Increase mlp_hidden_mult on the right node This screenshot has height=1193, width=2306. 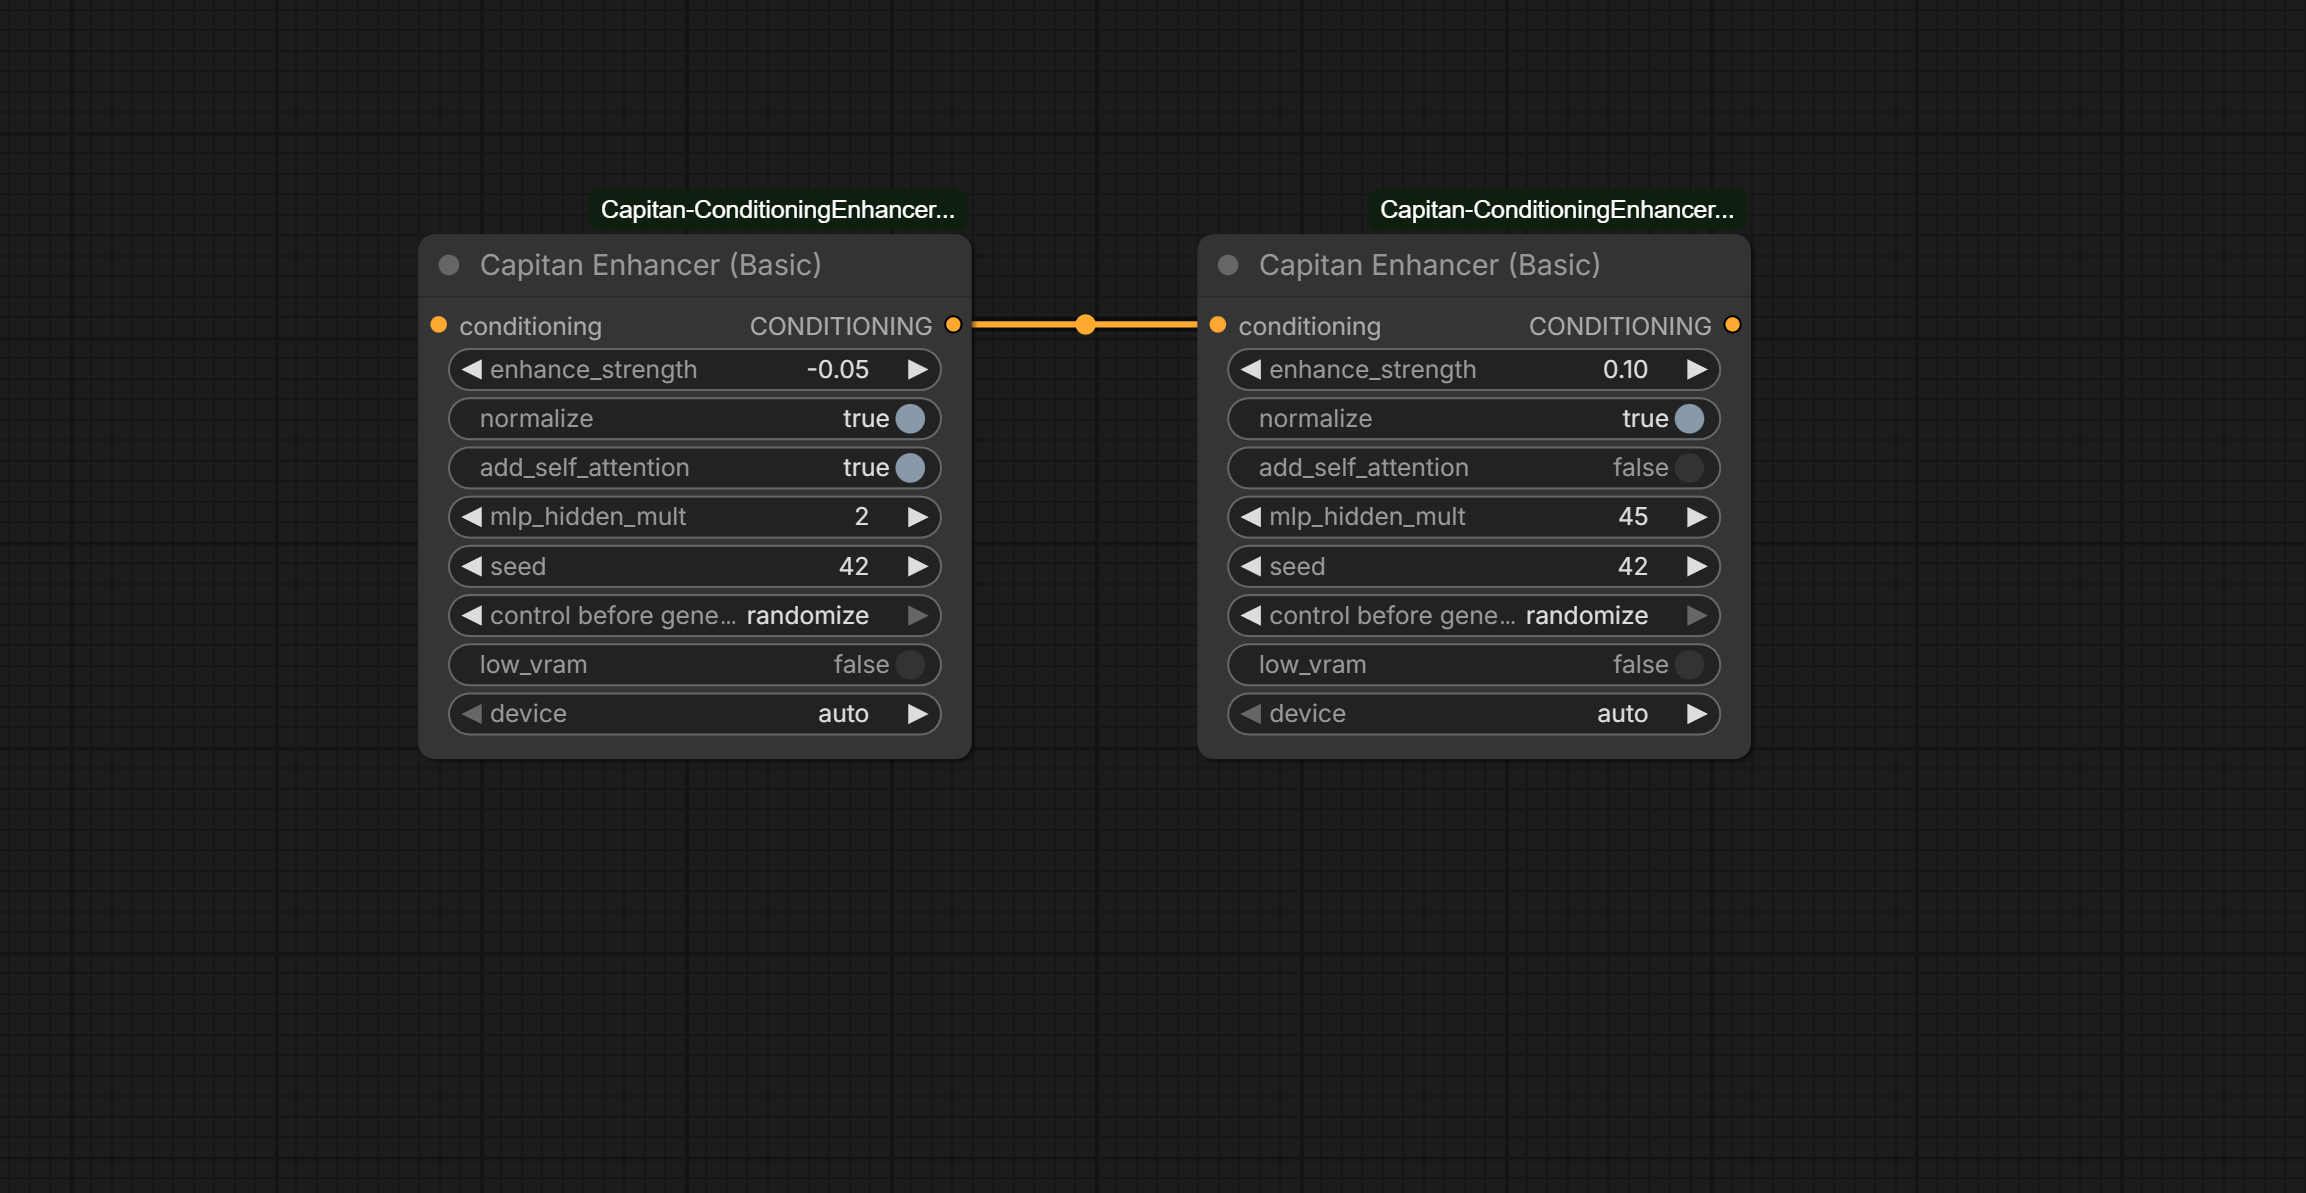click(x=1696, y=517)
